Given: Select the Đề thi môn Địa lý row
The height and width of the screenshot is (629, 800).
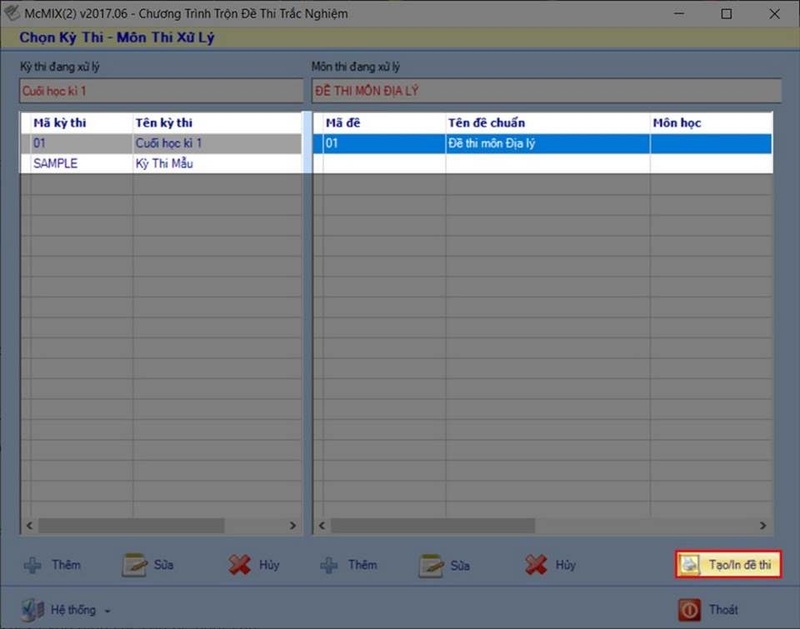Looking at the screenshot, I should coord(543,143).
